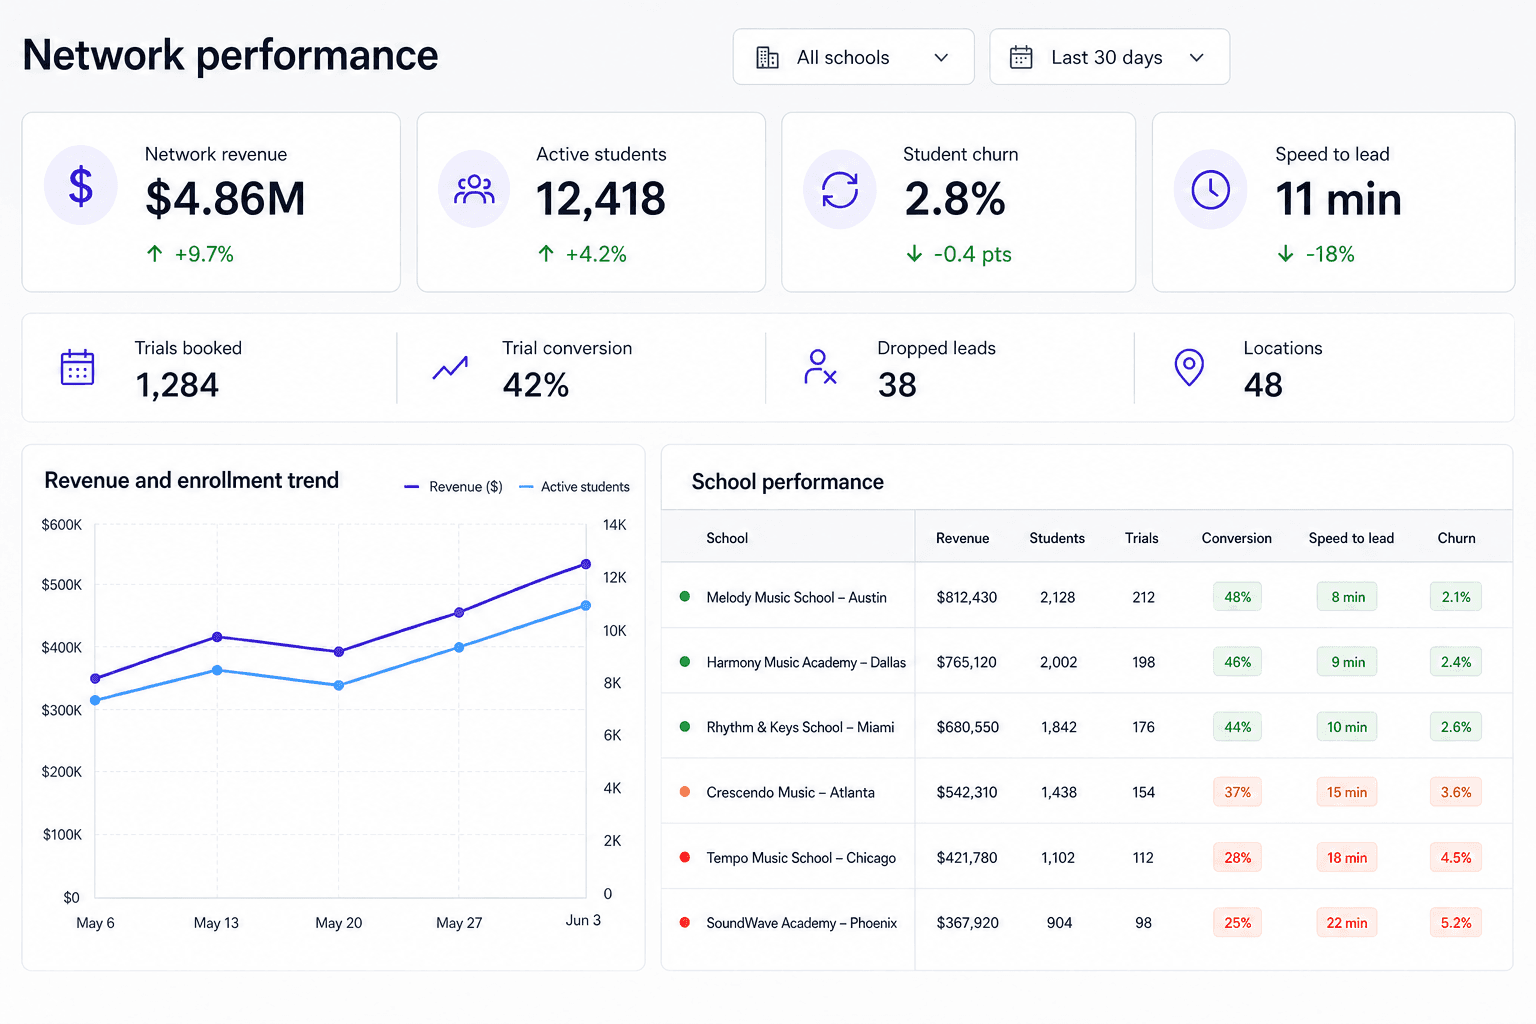The image size is (1536, 1024).
Task: Click the down arrow beside -18%
Action: (1286, 254)
